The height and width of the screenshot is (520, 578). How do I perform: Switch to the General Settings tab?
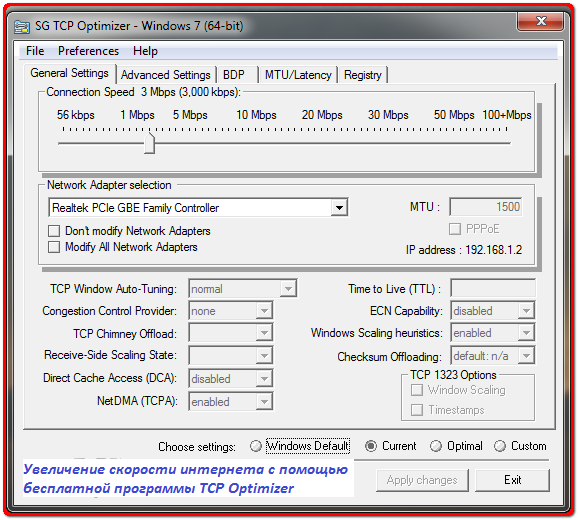pos(70,73)
